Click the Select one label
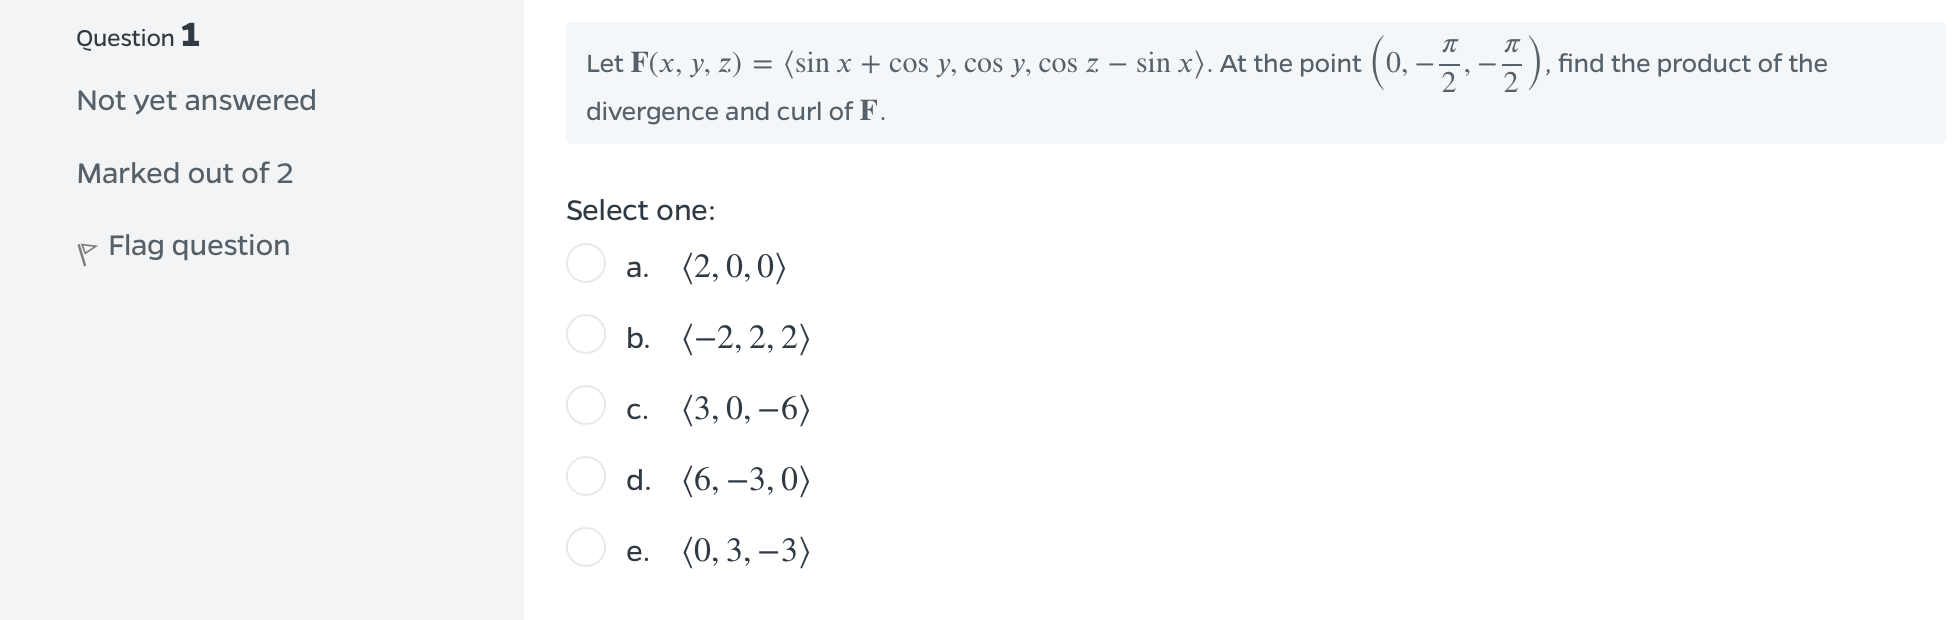This screenshot has height=620, width=1956. tap(640, 210)
